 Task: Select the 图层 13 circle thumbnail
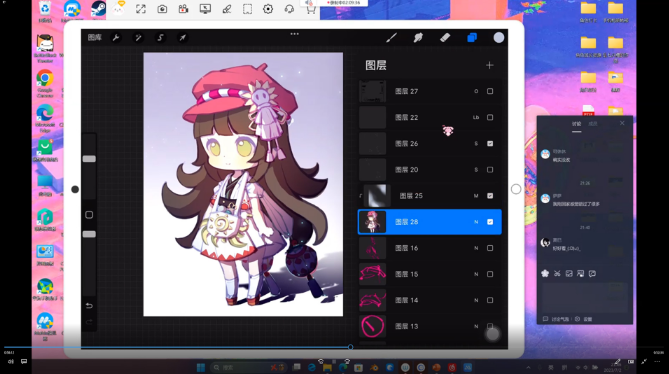tap(372, 326)
